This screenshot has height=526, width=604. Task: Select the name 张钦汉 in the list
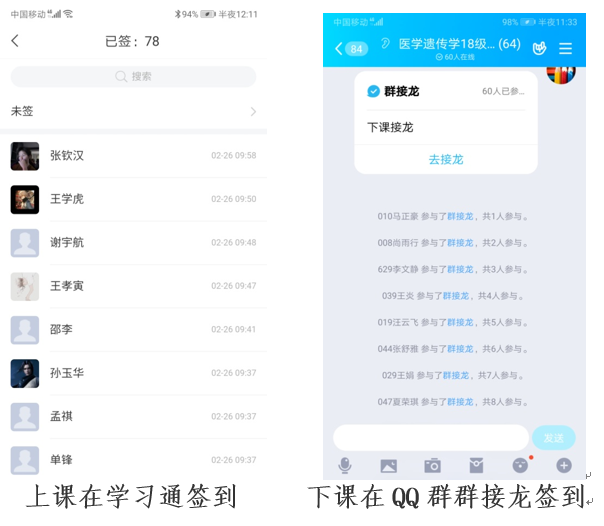[67, 156]
